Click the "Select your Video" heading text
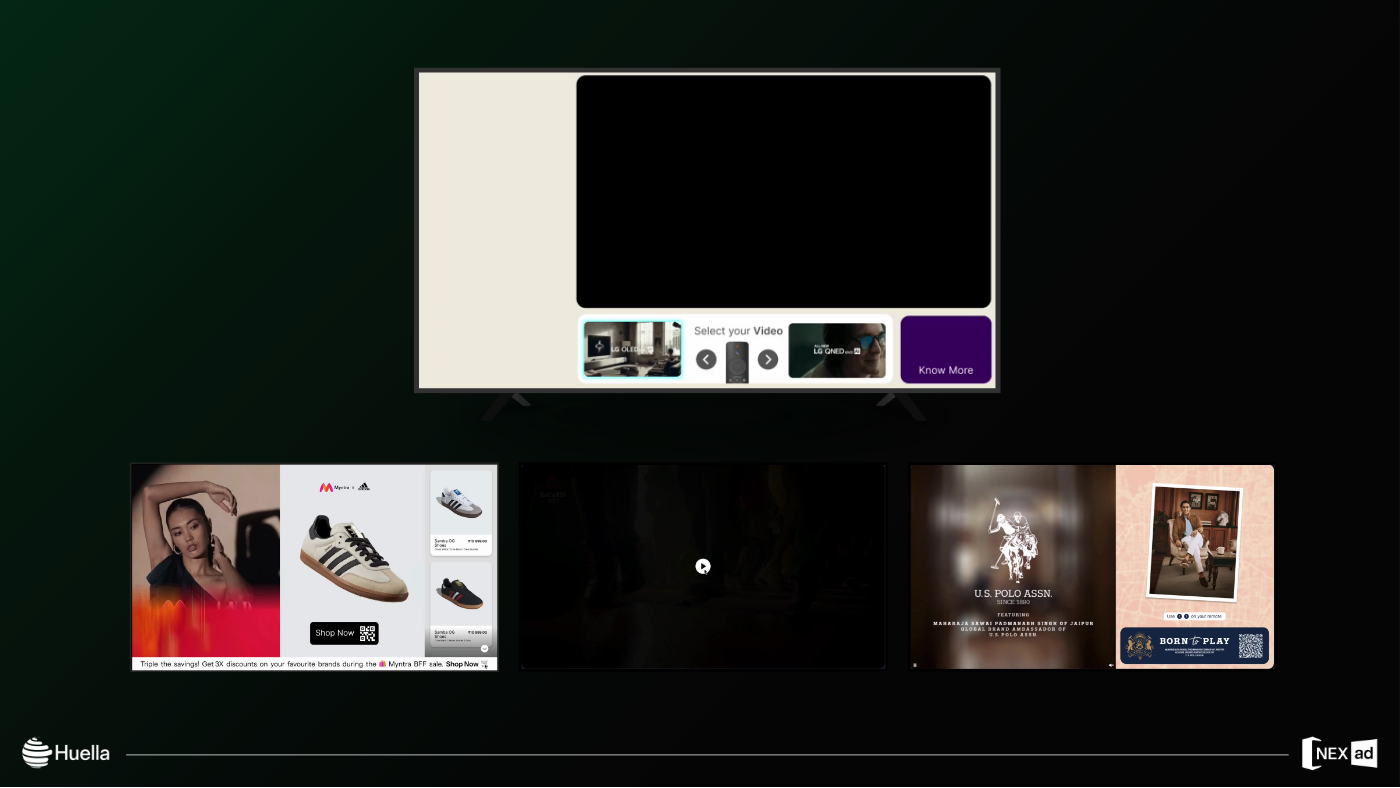1400x788 pixels. tap(738, 331)
